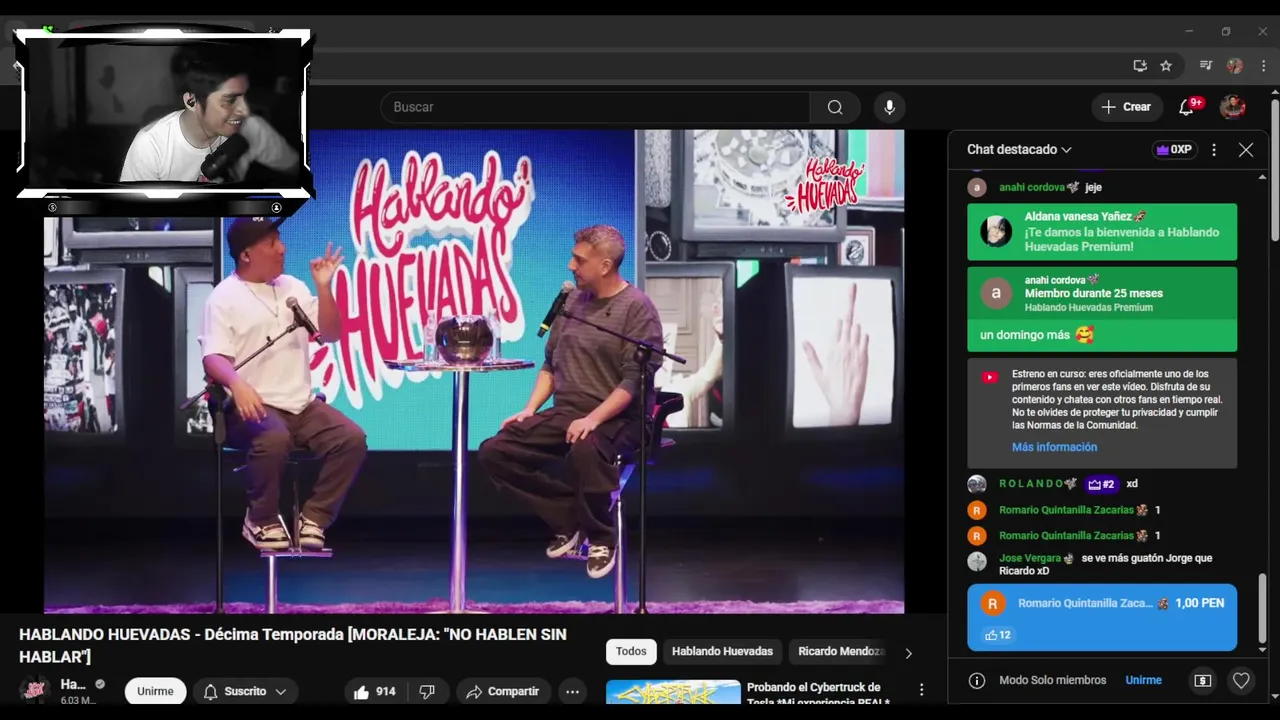Start voice search with microphone icon
This screenshot has width=1280, height=720.
(888, 107)
